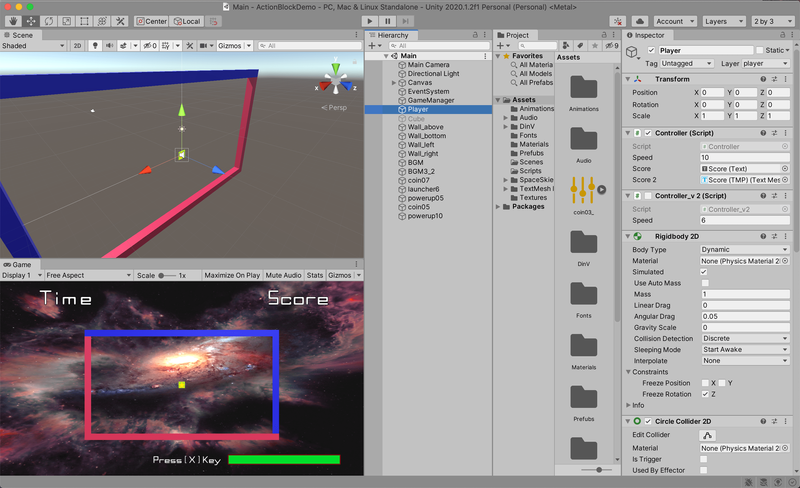
Task: Toggle 2D scene view mode
Action: (78, 46)
